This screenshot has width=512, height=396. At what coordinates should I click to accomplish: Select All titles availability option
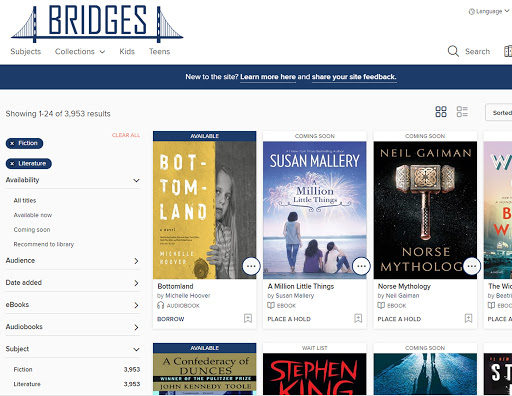(25, 200)
